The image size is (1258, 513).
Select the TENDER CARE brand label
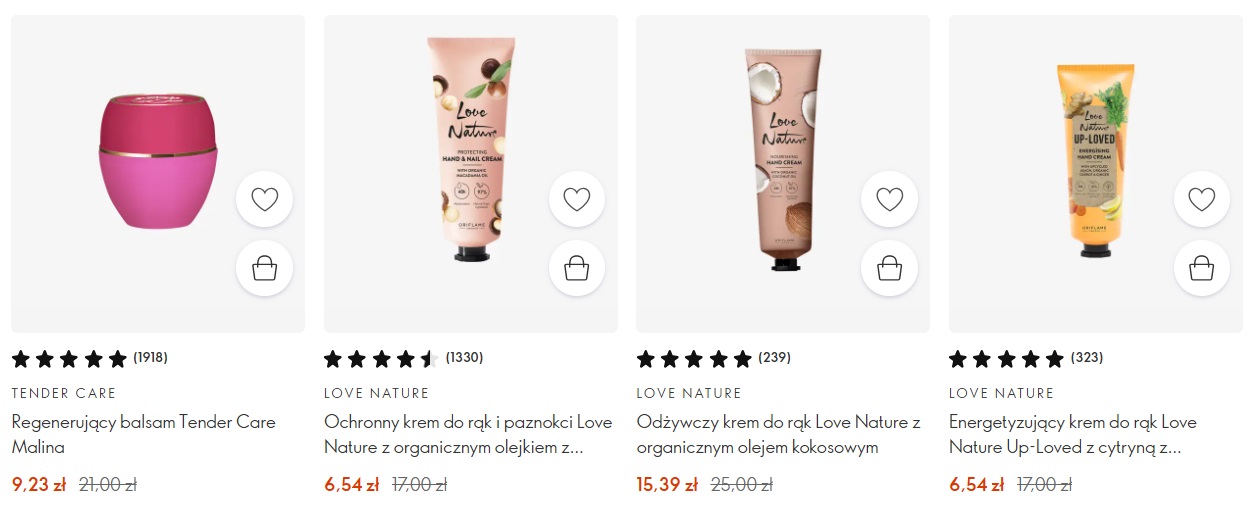[64, 393]
